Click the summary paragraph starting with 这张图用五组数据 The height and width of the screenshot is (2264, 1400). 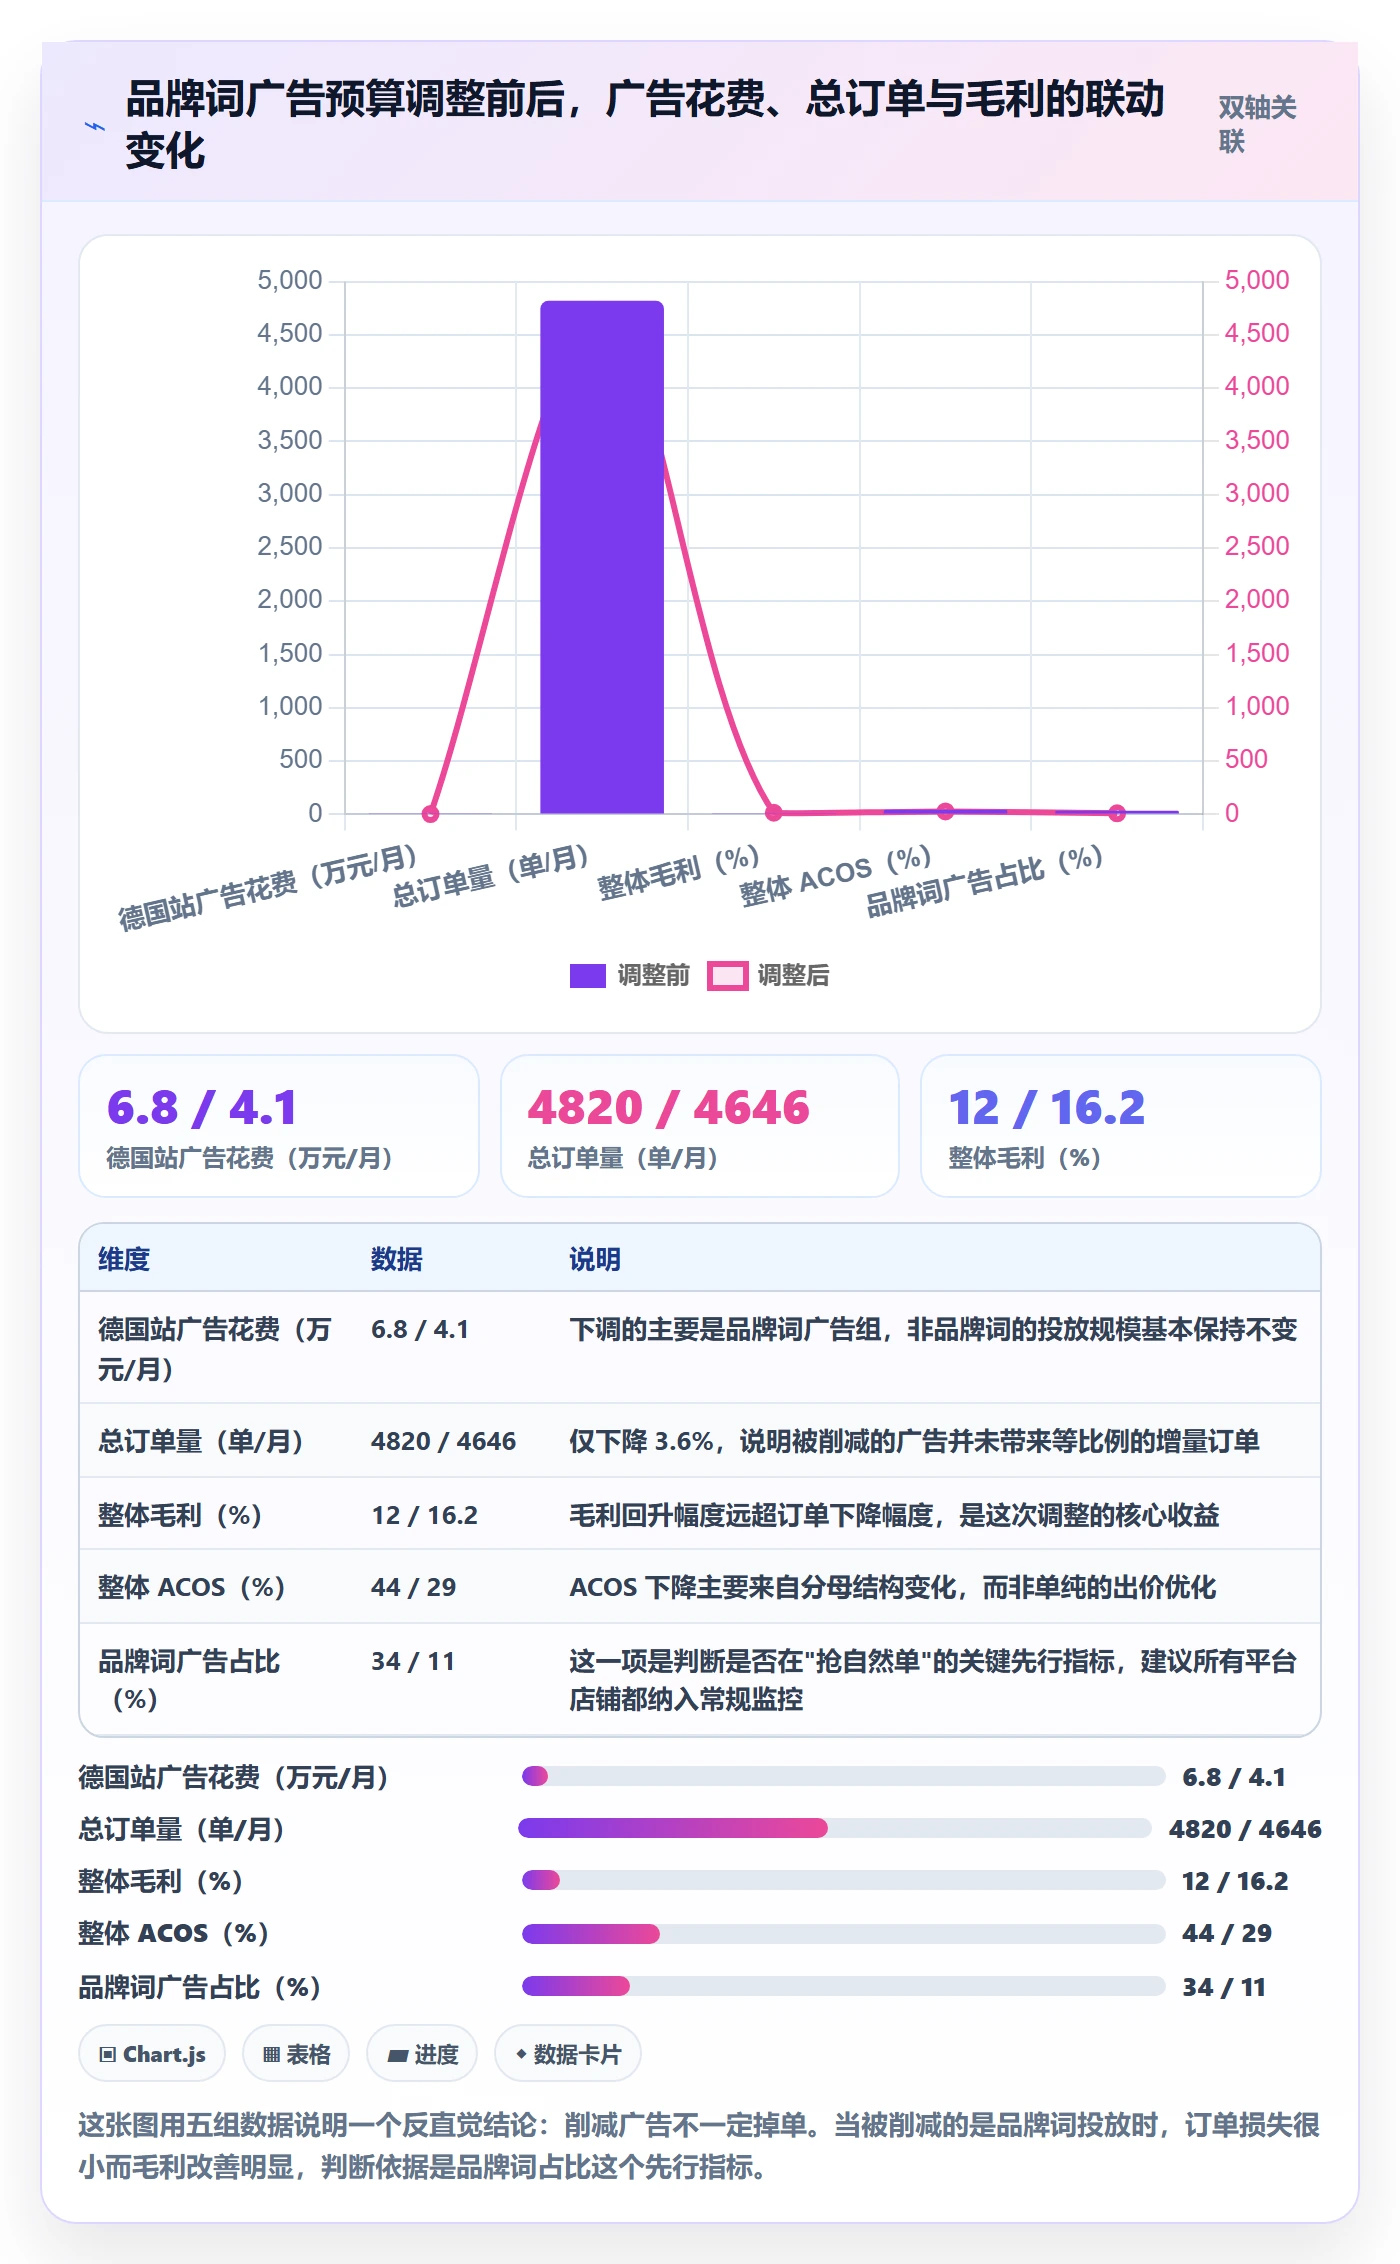click(x=699, y=2145)
